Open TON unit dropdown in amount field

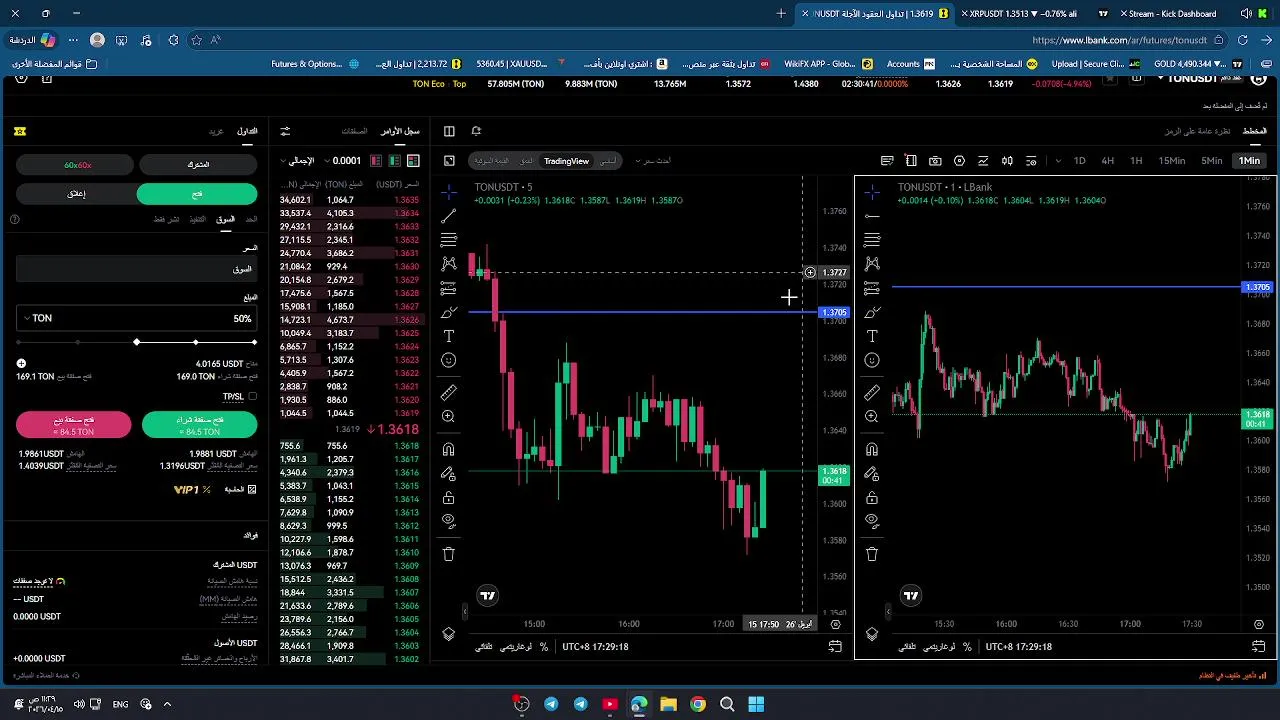click(36, 318)
